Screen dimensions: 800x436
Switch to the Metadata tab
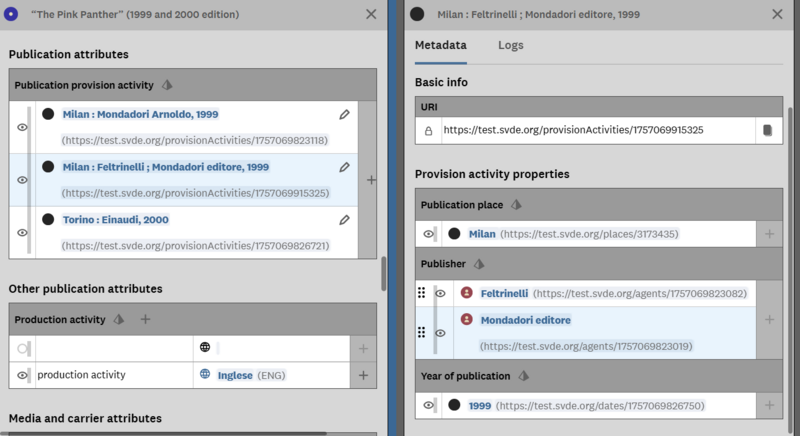point(440,45)
